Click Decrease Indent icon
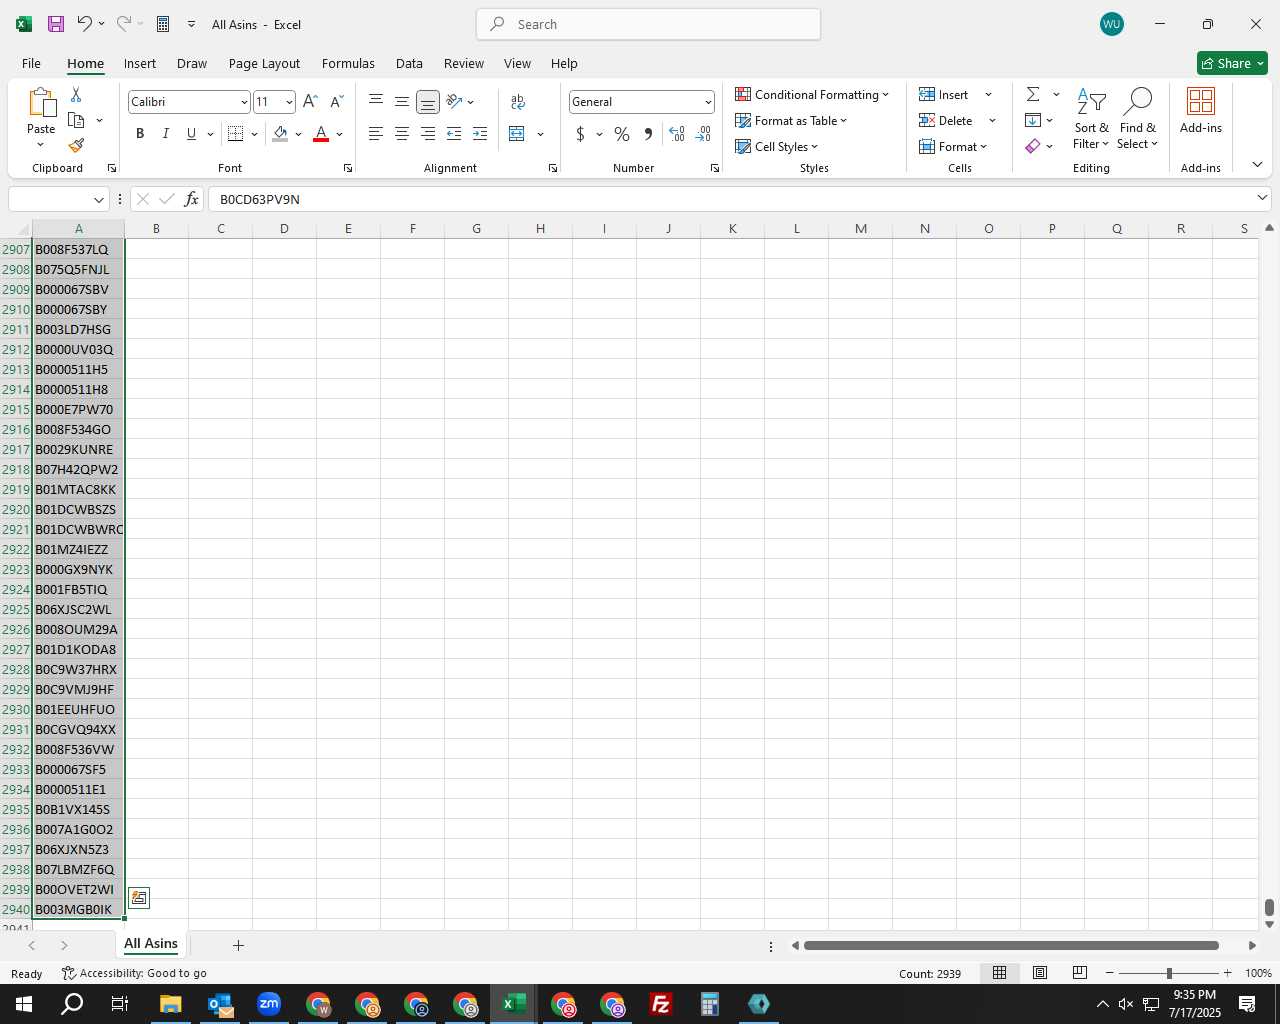This screenshot has width=1280, height=1024. (454, 134)
